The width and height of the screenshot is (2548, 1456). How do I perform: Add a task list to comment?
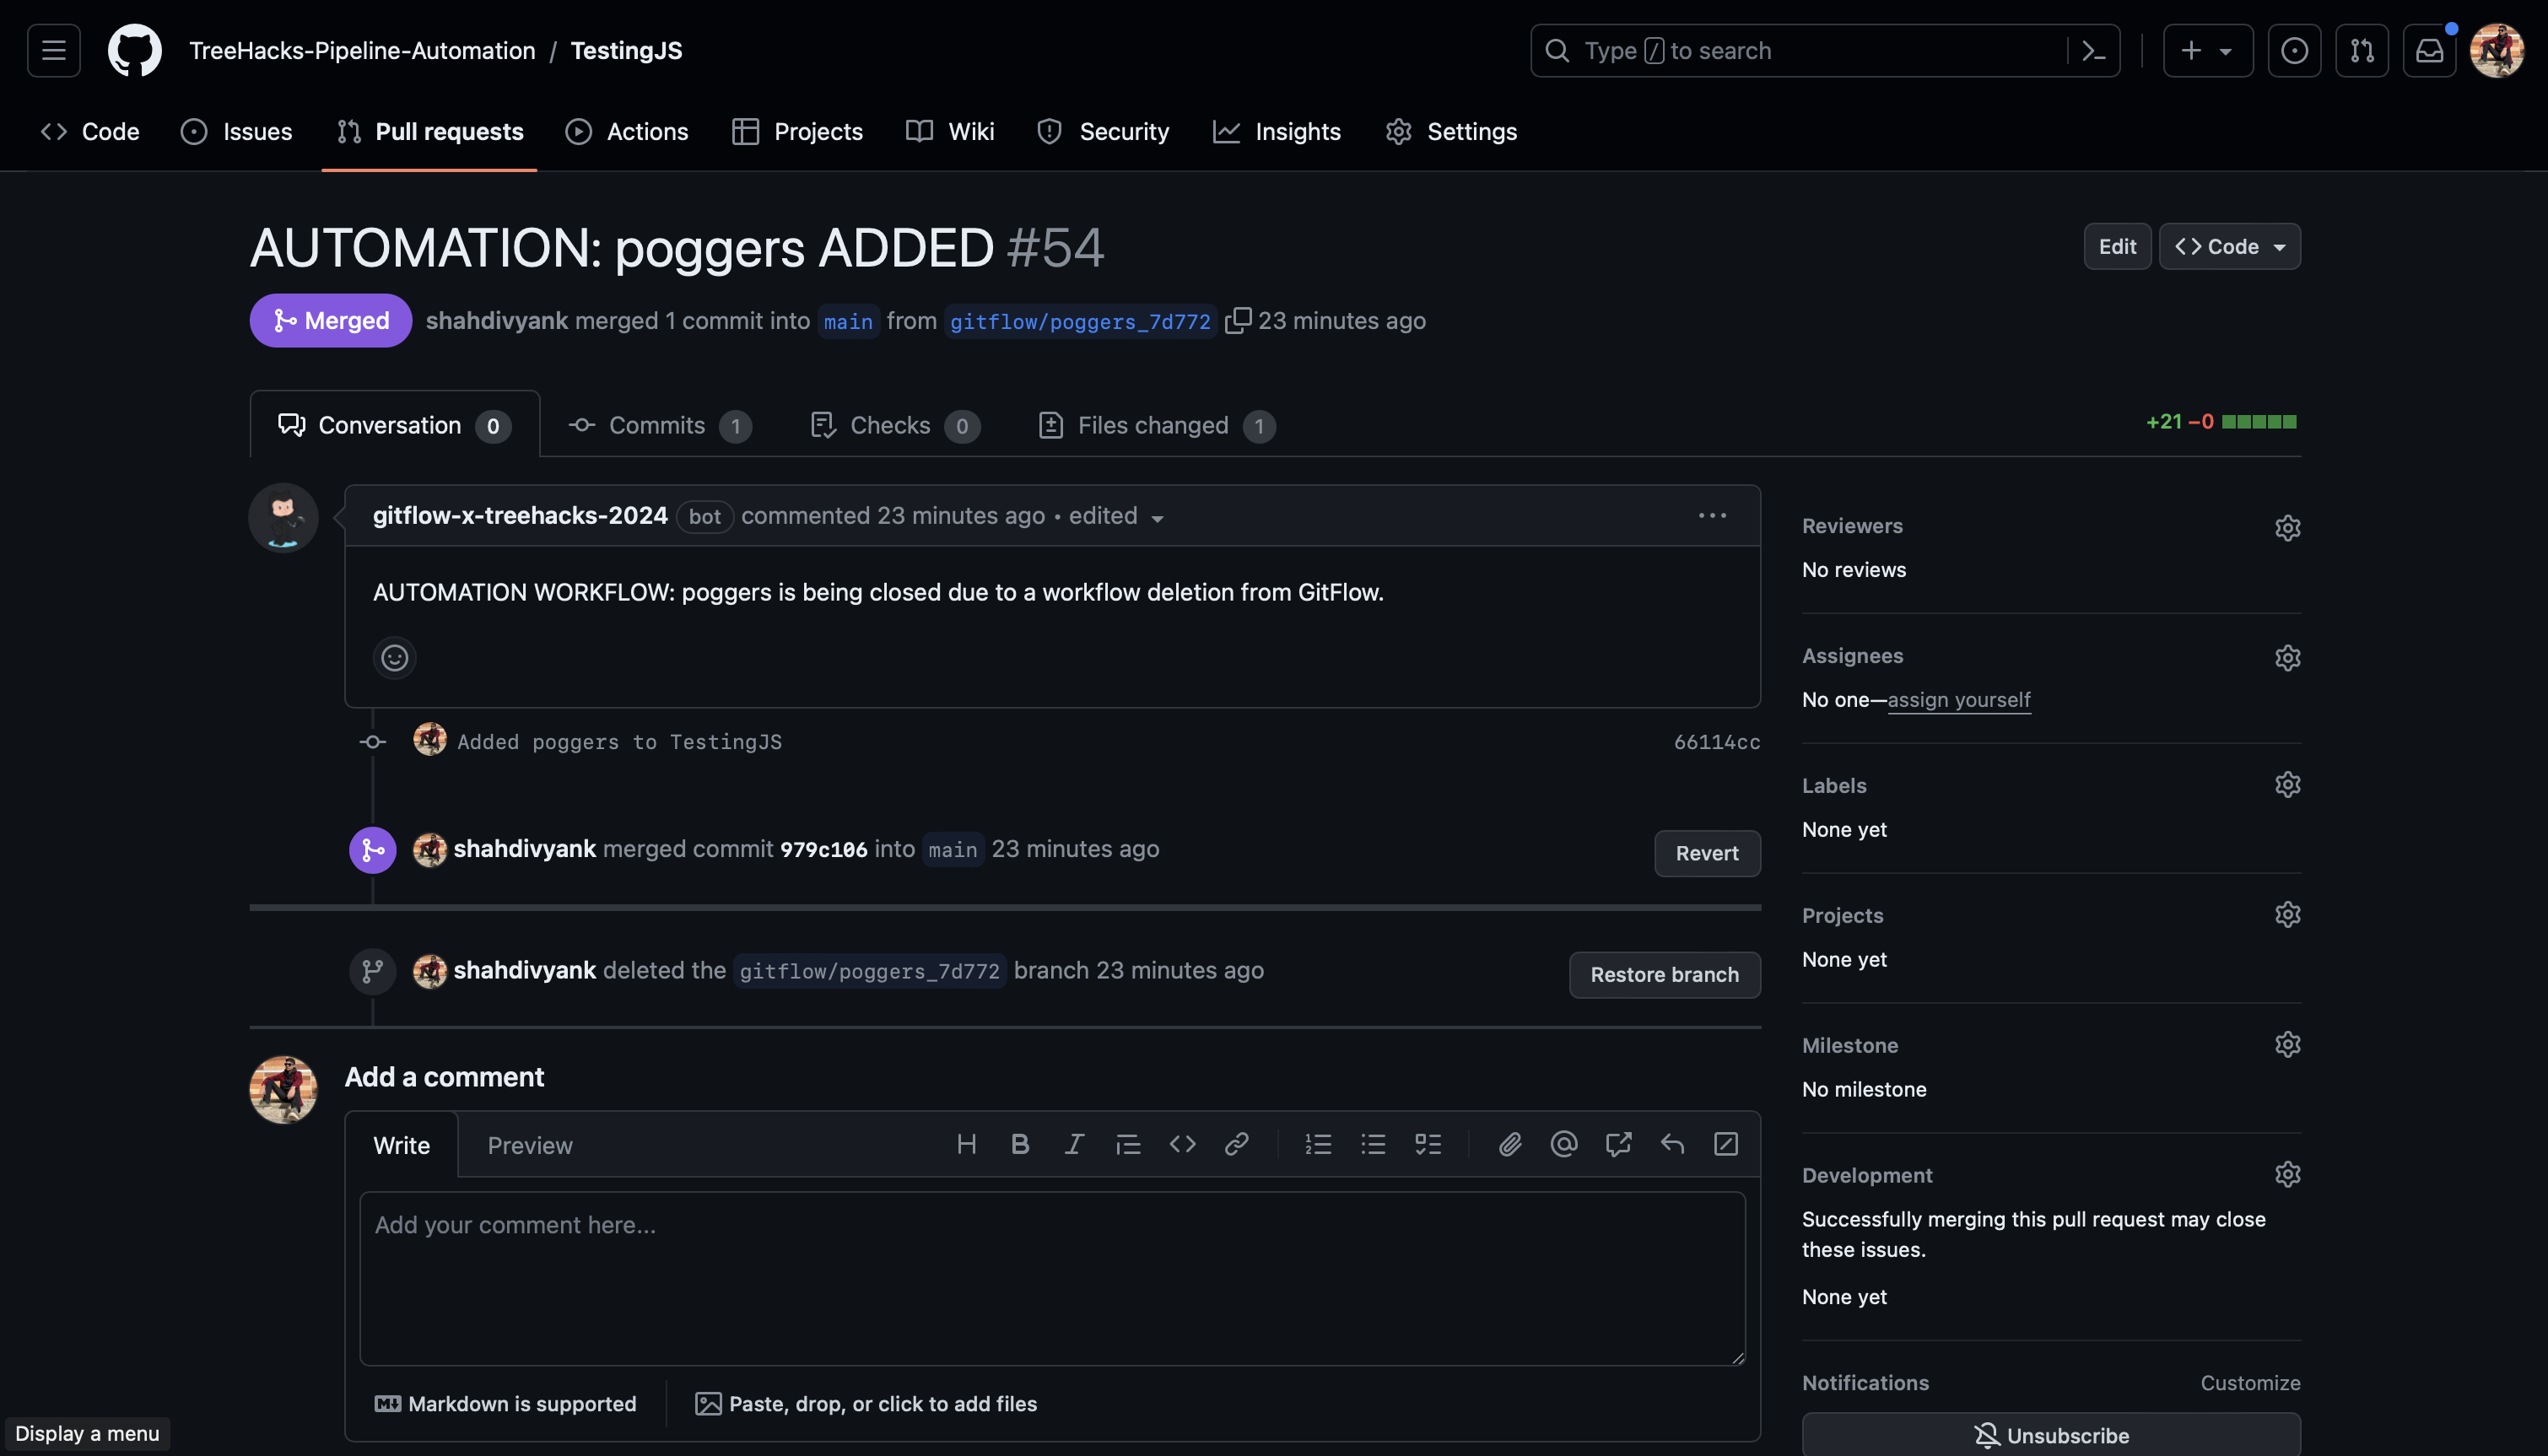coord(1428,1144)
